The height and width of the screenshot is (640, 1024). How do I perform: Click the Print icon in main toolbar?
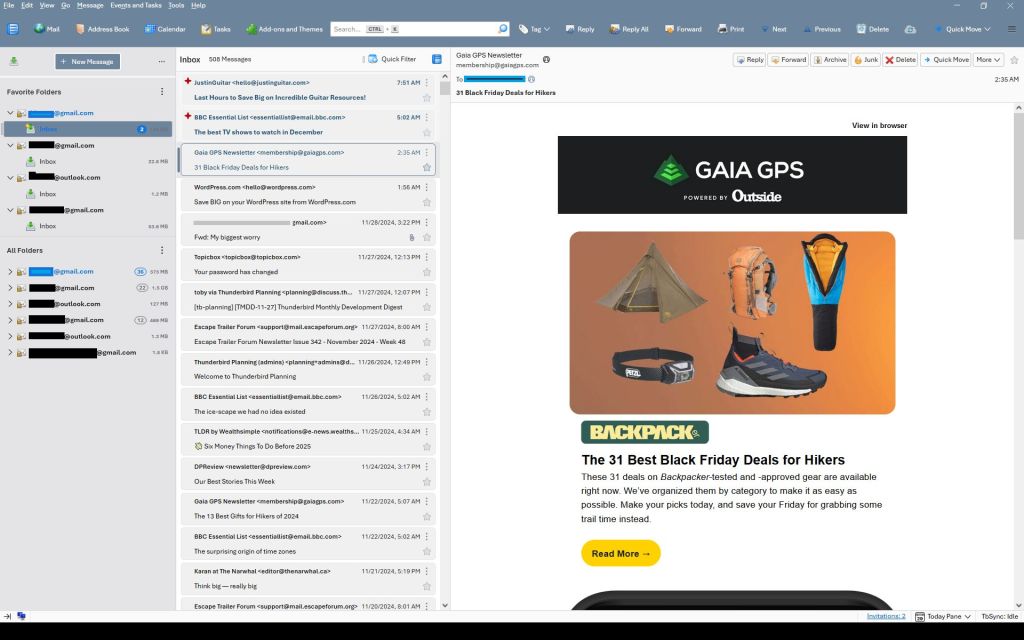731,29
